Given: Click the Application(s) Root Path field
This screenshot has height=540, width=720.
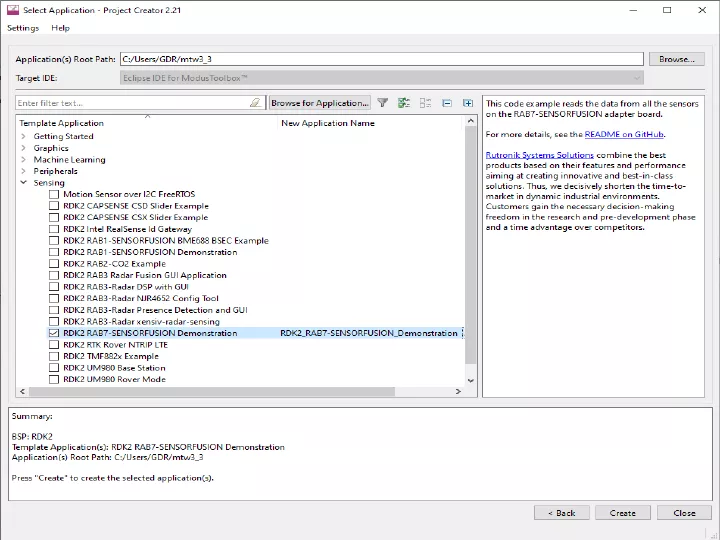Looking at the screenshot, I should click(382, 59).
